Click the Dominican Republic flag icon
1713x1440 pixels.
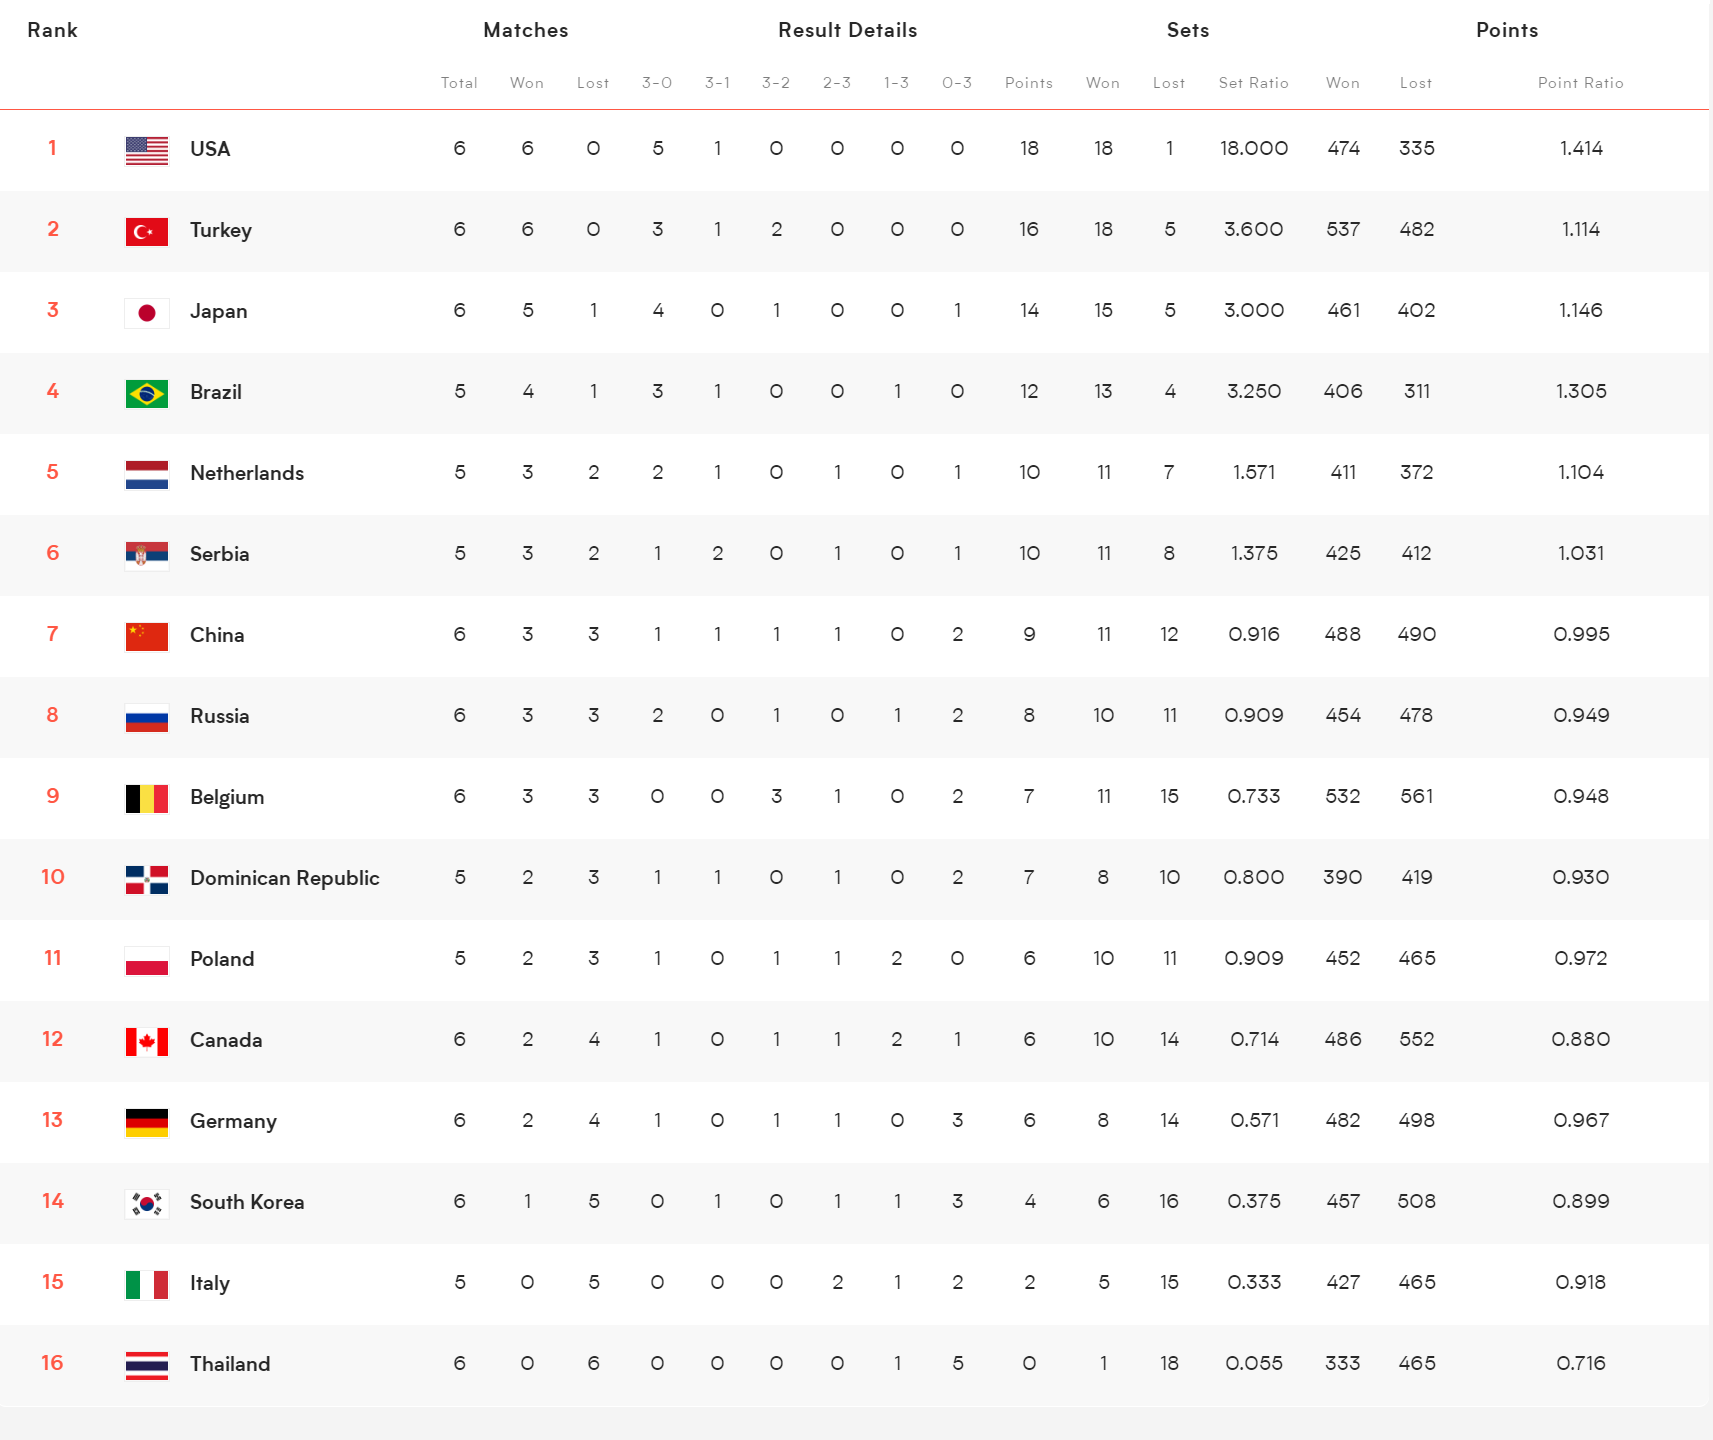(147, 879)
